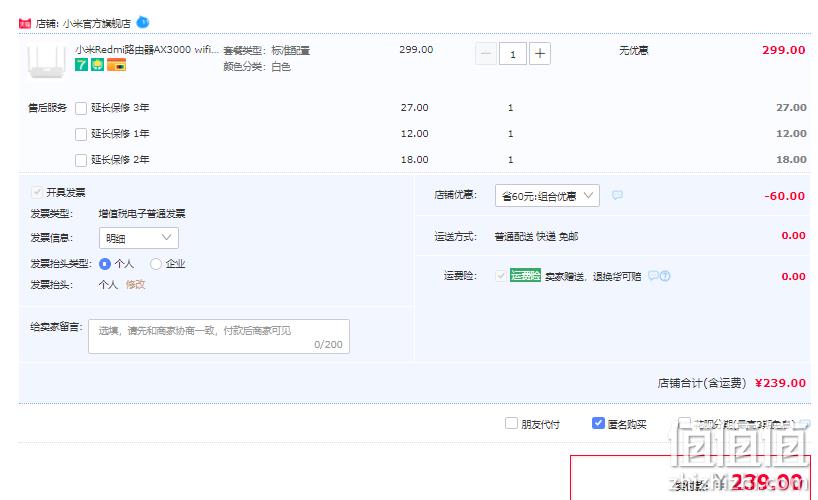818x500 pixels.
Task: Click the 卖家赠送, 退换货可赔 text
Action: (x=593, y=276)
